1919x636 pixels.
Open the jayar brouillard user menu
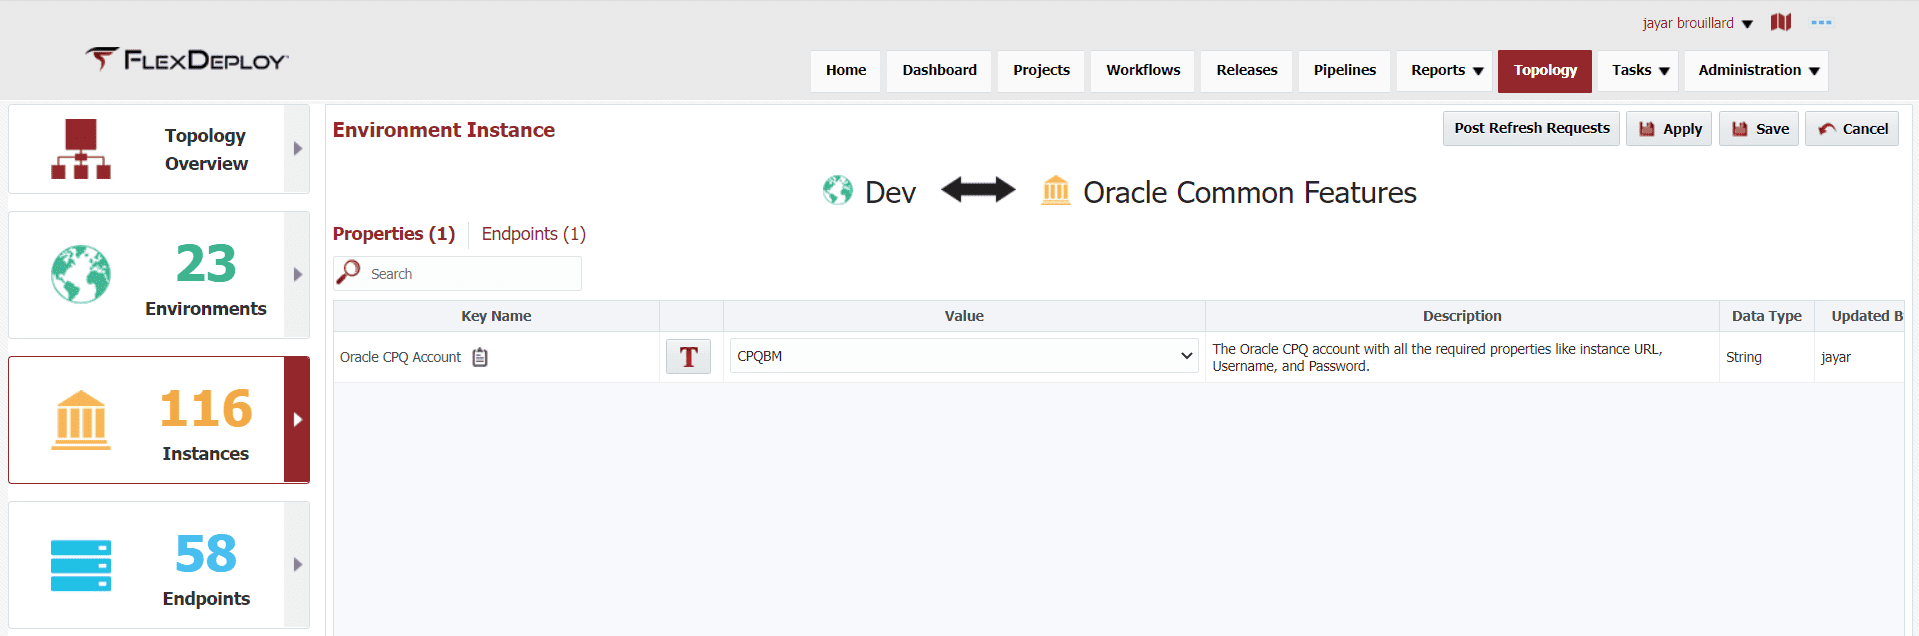(1697, 23)
